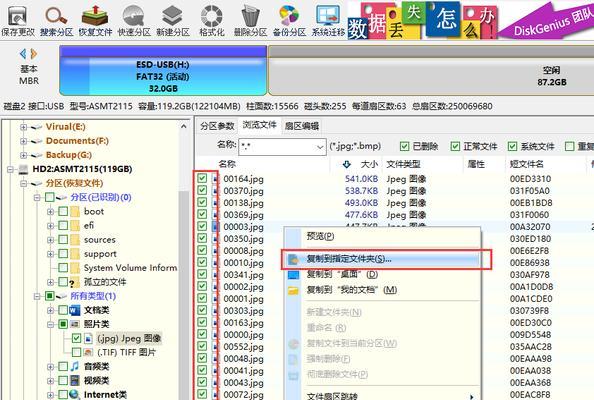594x400 pixels.
Task: Switch to the 浏览文件 tab
Action: [259, 125]
